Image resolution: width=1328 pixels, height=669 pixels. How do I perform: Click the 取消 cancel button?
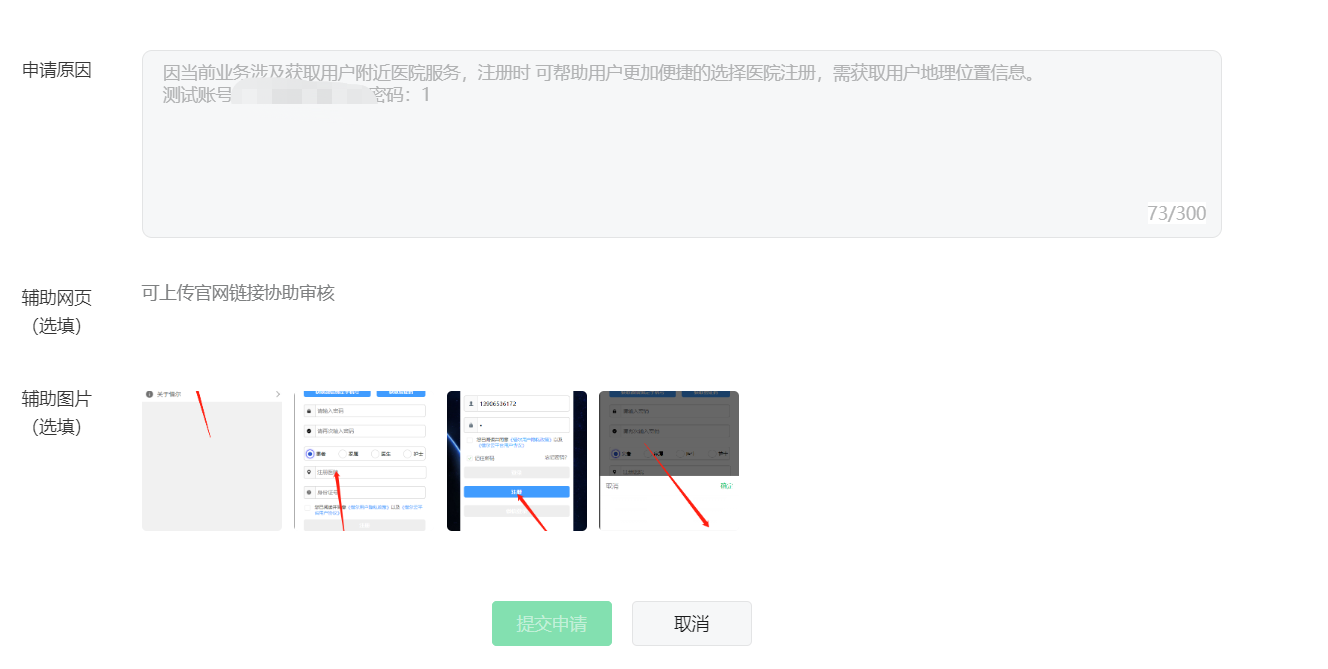pos(691,623)
